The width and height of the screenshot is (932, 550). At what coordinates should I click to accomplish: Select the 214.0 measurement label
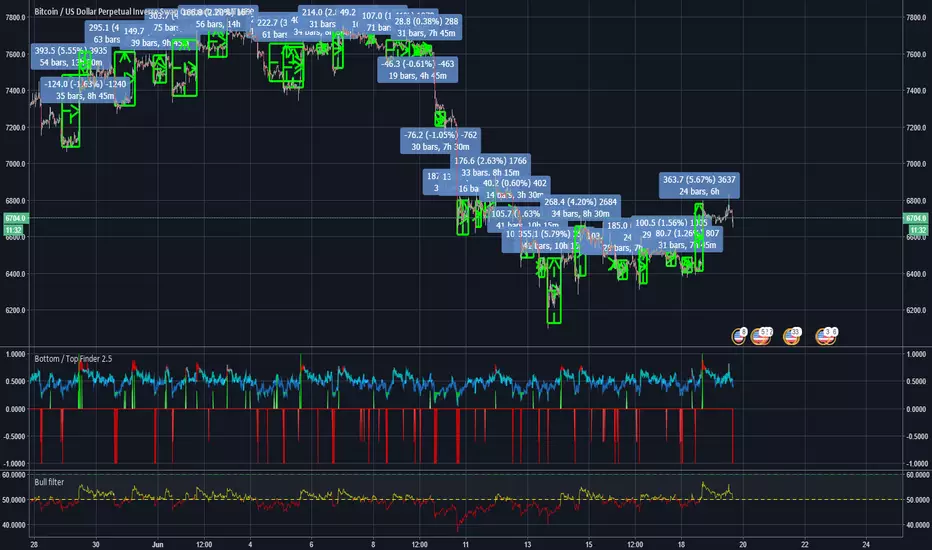[317, 18]
